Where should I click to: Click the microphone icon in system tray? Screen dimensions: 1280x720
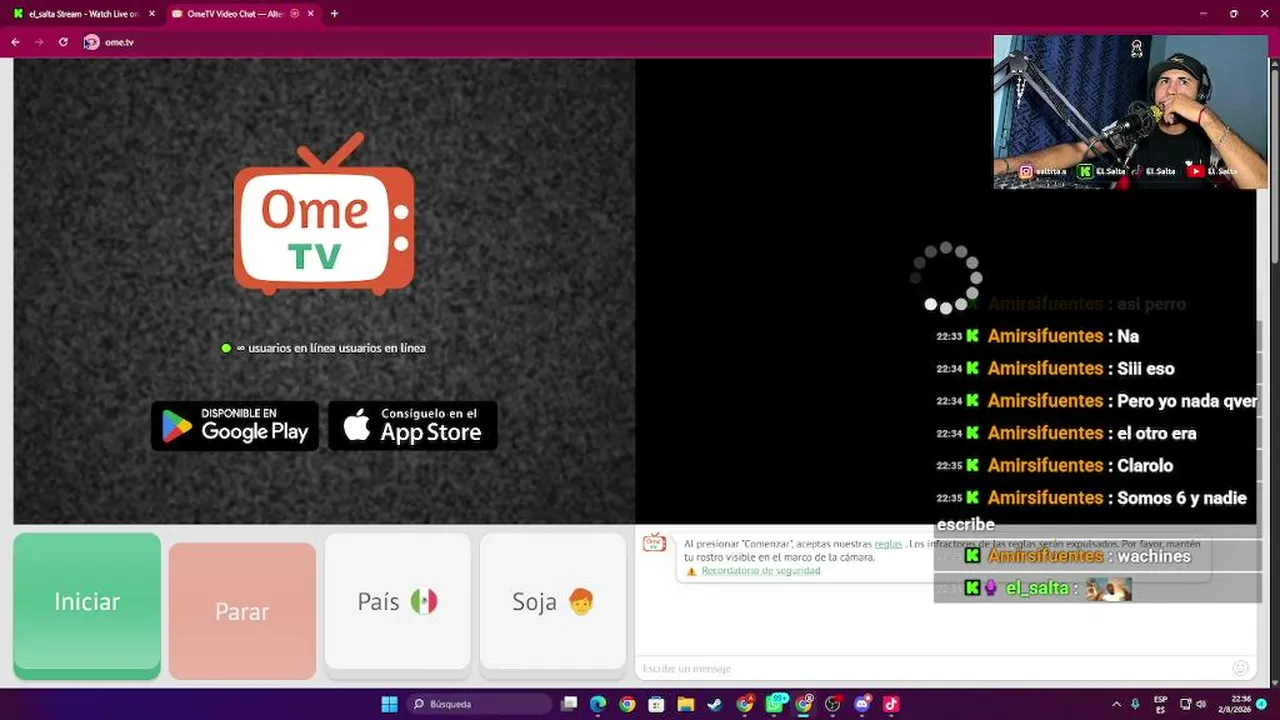pos(1135,704)
